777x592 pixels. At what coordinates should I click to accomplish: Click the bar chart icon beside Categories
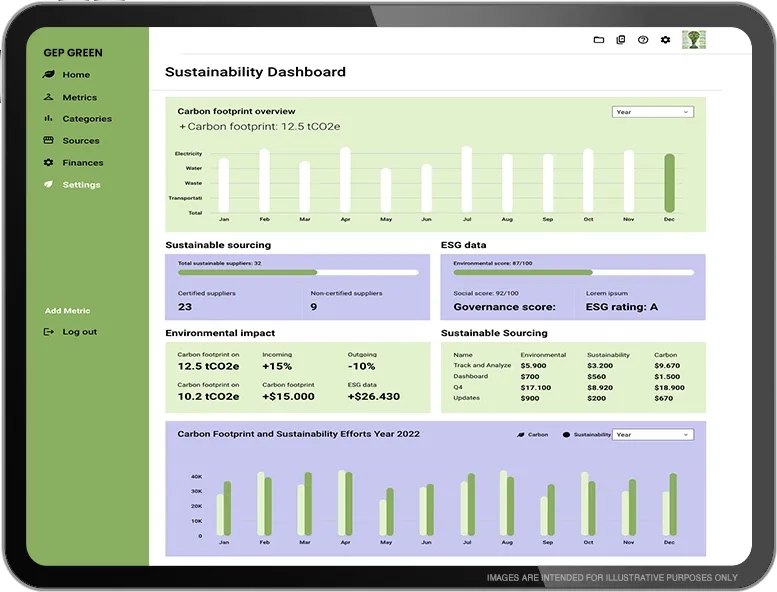coord(48,118)
